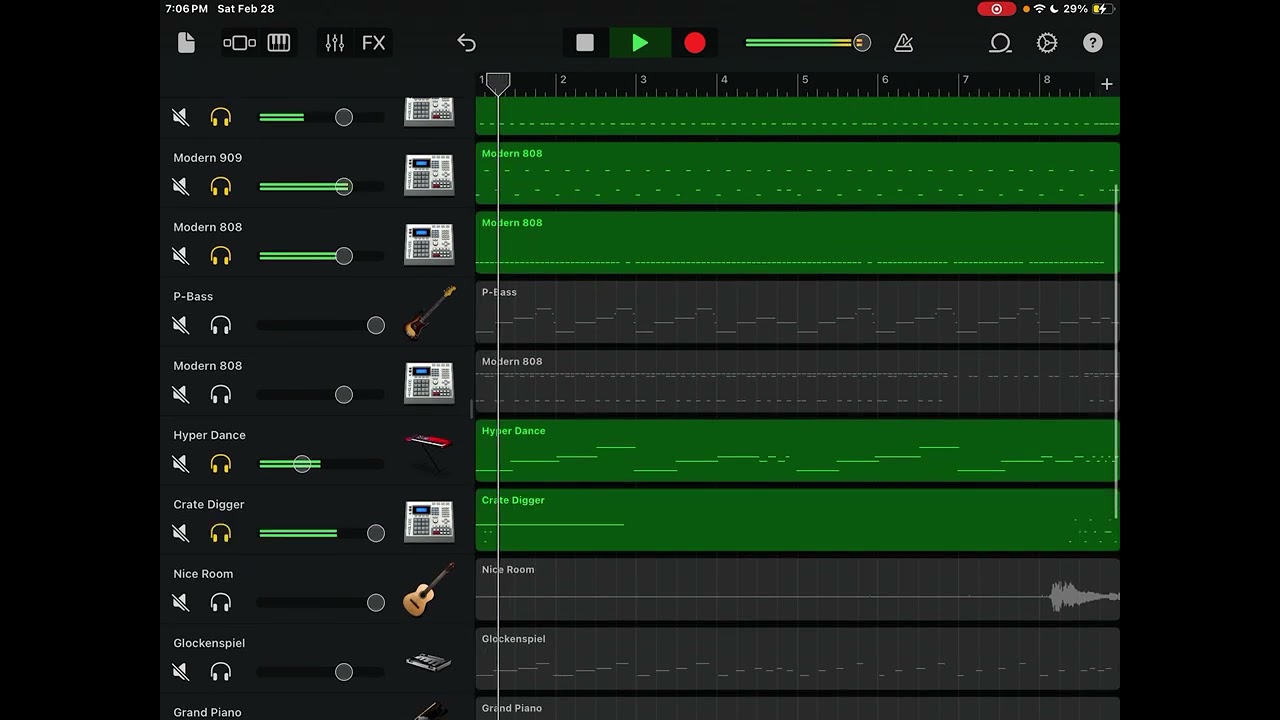The image size is (1280, 720).
Task: Unsolo the Modern 909 track
Action: click(221, 187)
